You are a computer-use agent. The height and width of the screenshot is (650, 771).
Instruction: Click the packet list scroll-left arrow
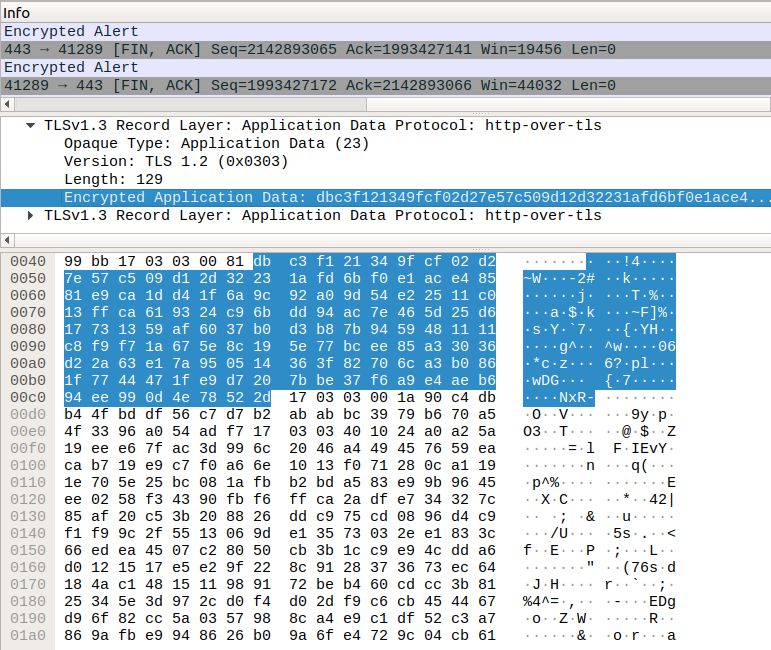pyautogui.click(x=7, y=104)
